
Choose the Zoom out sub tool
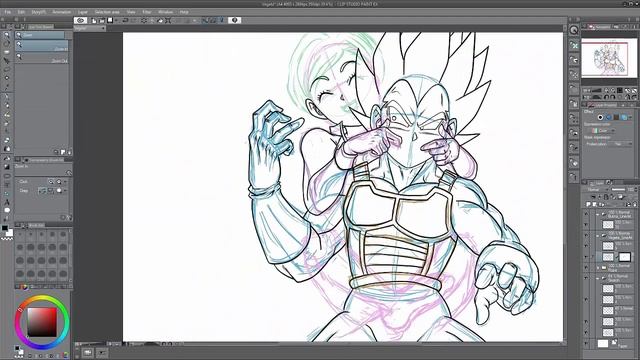pyautogui.click(x=41, y=58)
